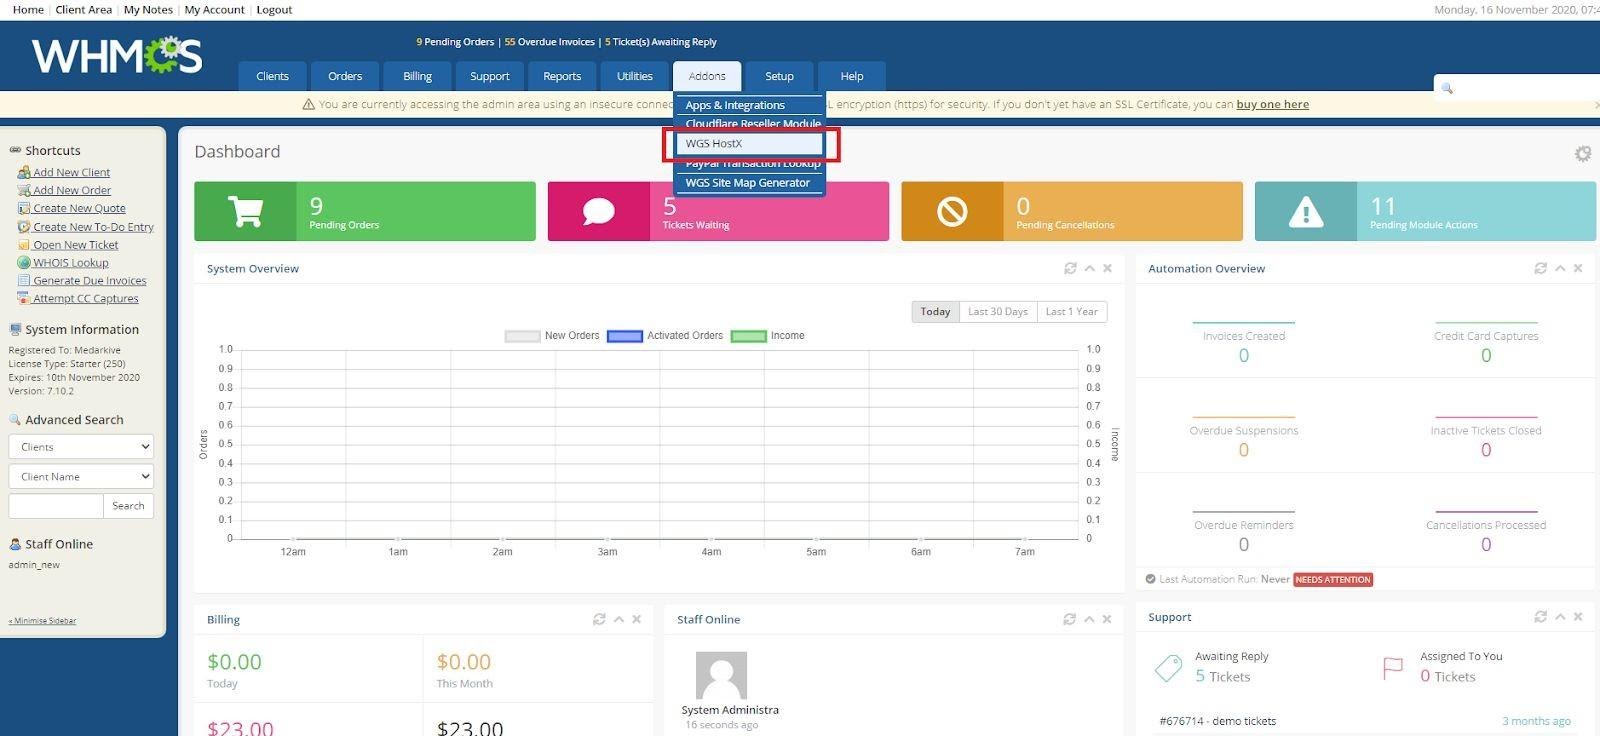1600x736 pixels.
Task: Refresh the Billing widget
Action: (599, 619)
